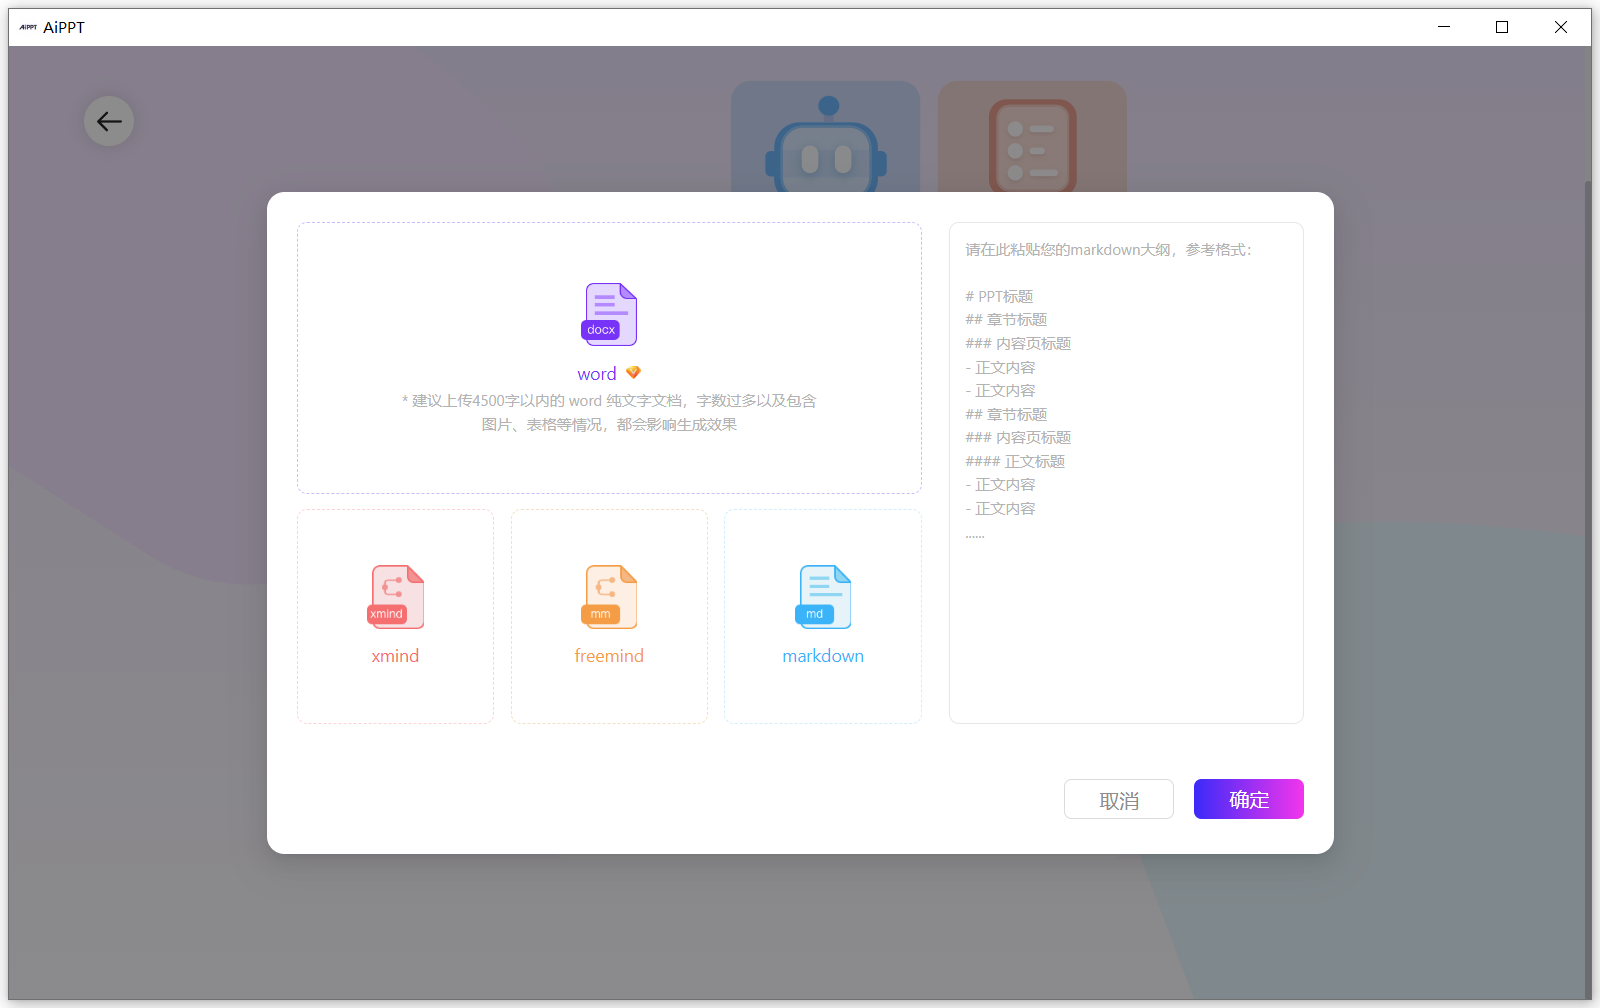
Task: Click the outline list card behind the dialog
Action: pos(1032,137)
